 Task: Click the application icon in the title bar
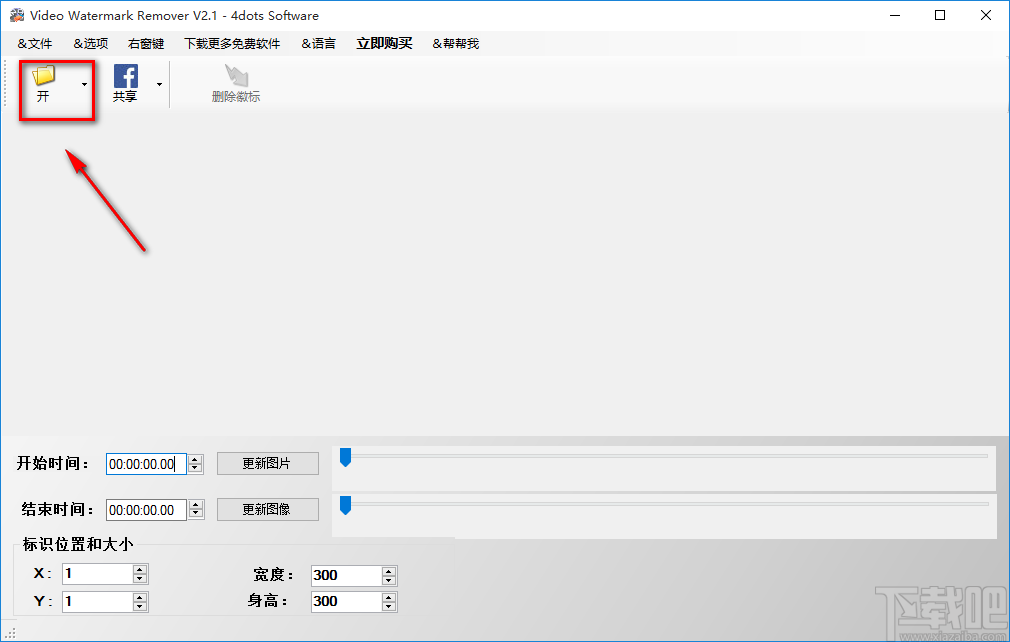tap(16, 15)
